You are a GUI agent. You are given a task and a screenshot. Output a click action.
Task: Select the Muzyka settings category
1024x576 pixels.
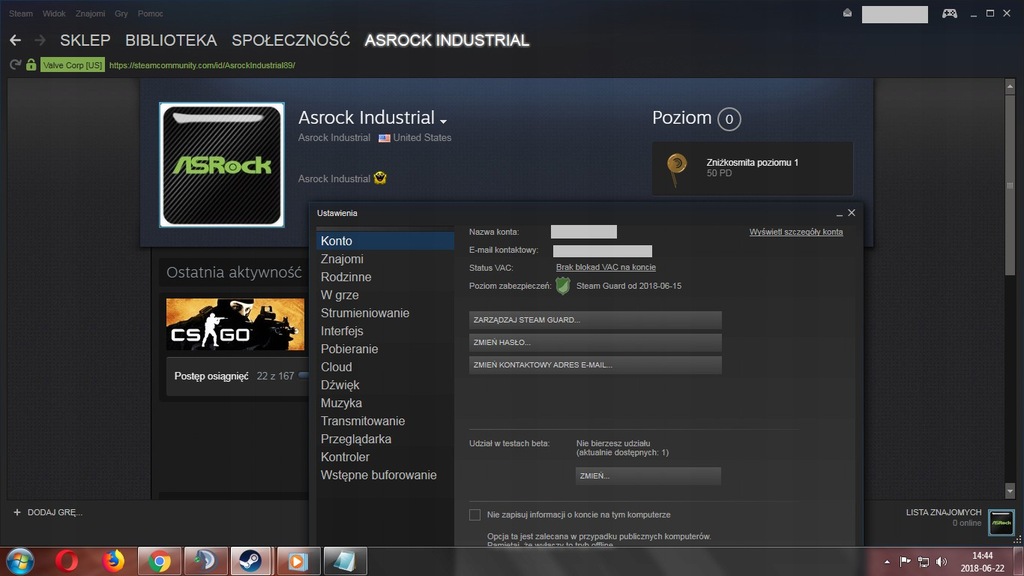pyautogui.click(x=385, y=403)
